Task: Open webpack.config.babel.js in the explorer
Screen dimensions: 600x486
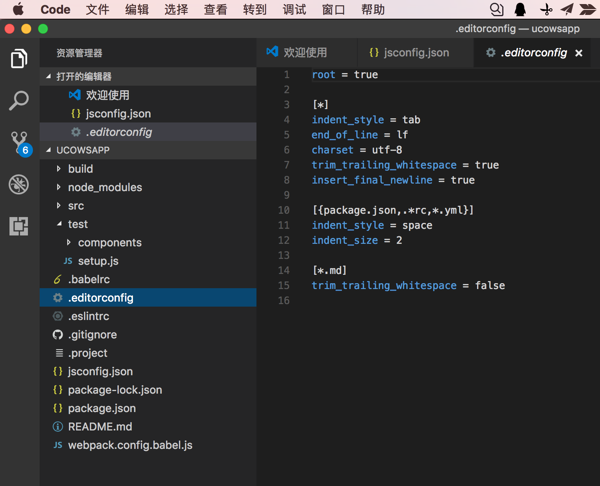Action: pos(129,445)
